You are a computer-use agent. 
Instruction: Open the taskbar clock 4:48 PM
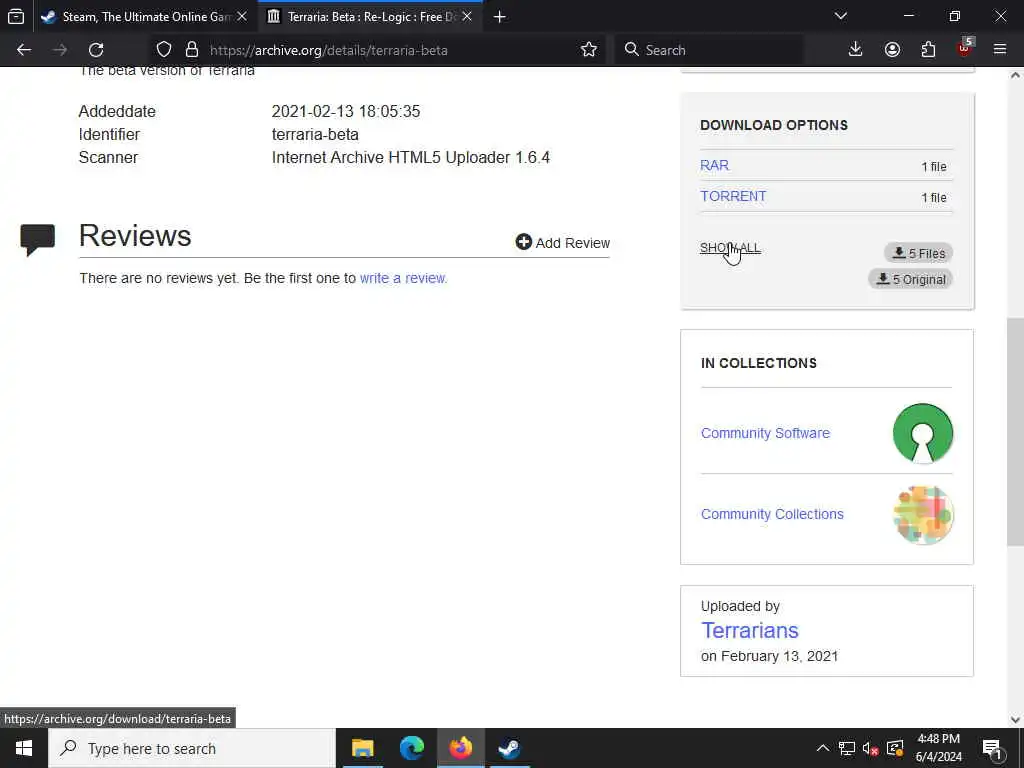click(x=938, y=748)
